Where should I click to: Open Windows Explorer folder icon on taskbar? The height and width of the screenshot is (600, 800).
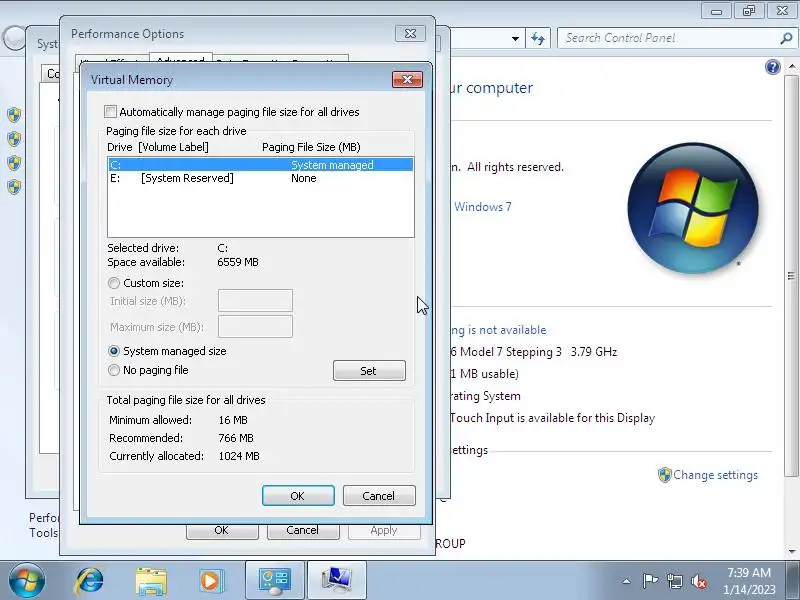pos(151,581)
